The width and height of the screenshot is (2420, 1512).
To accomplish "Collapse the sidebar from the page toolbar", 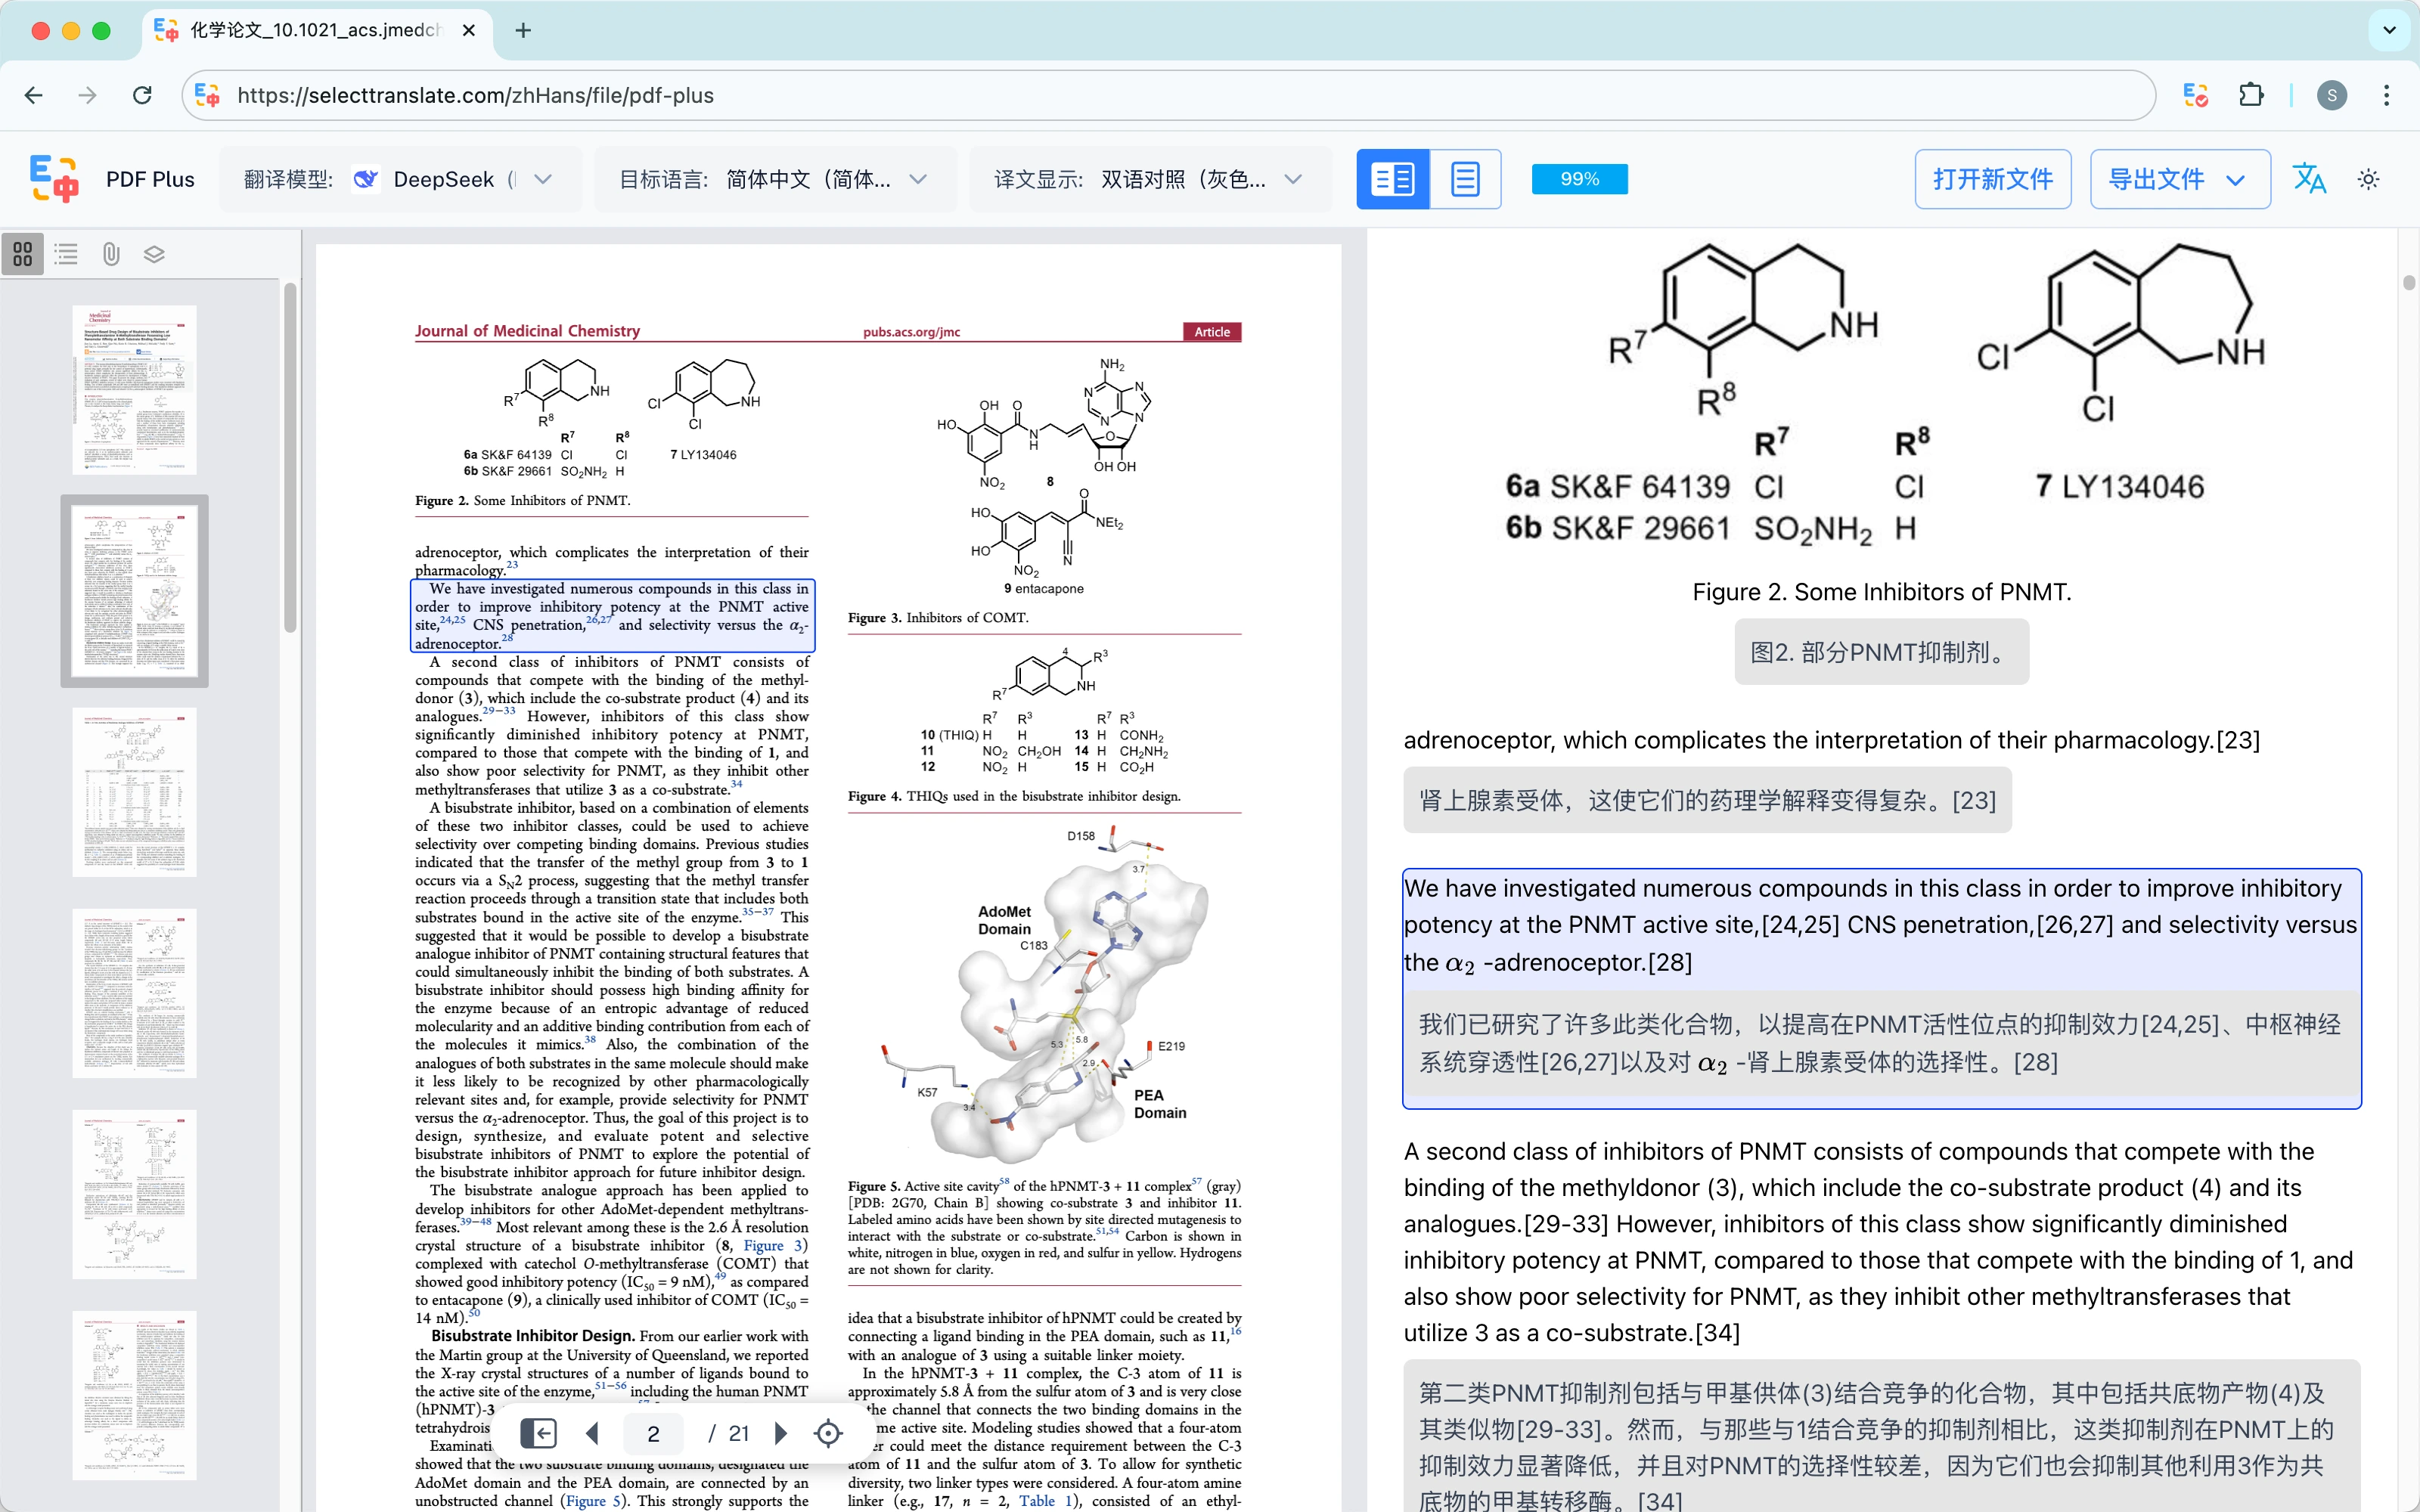I will pos(538,1433).
